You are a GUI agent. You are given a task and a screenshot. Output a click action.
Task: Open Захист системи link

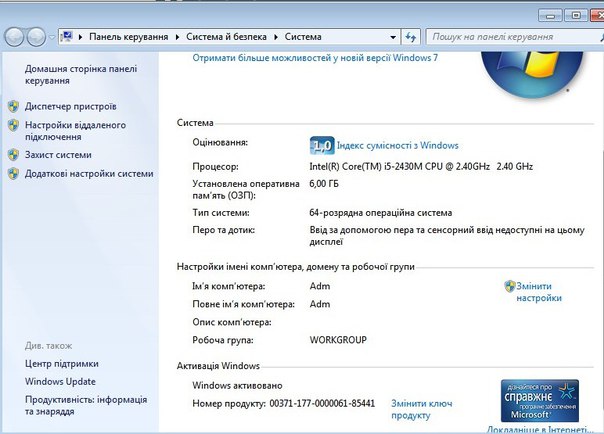tap(58, 155)
